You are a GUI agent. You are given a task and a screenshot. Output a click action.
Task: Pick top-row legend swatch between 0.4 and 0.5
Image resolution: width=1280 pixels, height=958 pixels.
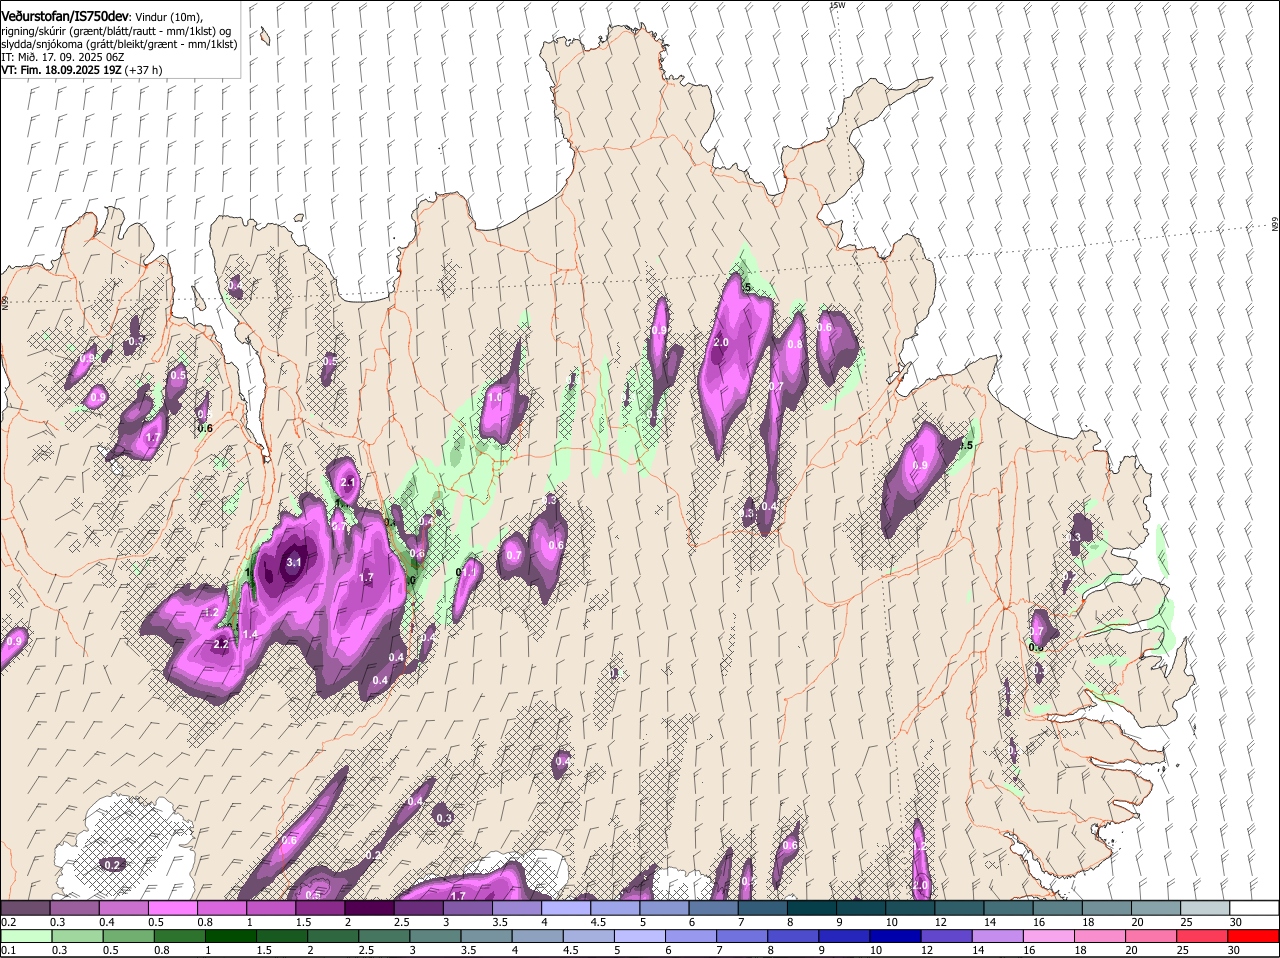[124, 908]
